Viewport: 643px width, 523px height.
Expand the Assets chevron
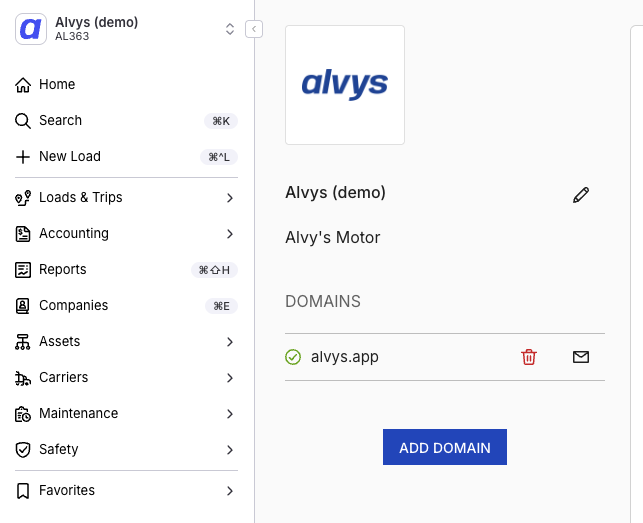pyautogui.click(x=230, y=342)
